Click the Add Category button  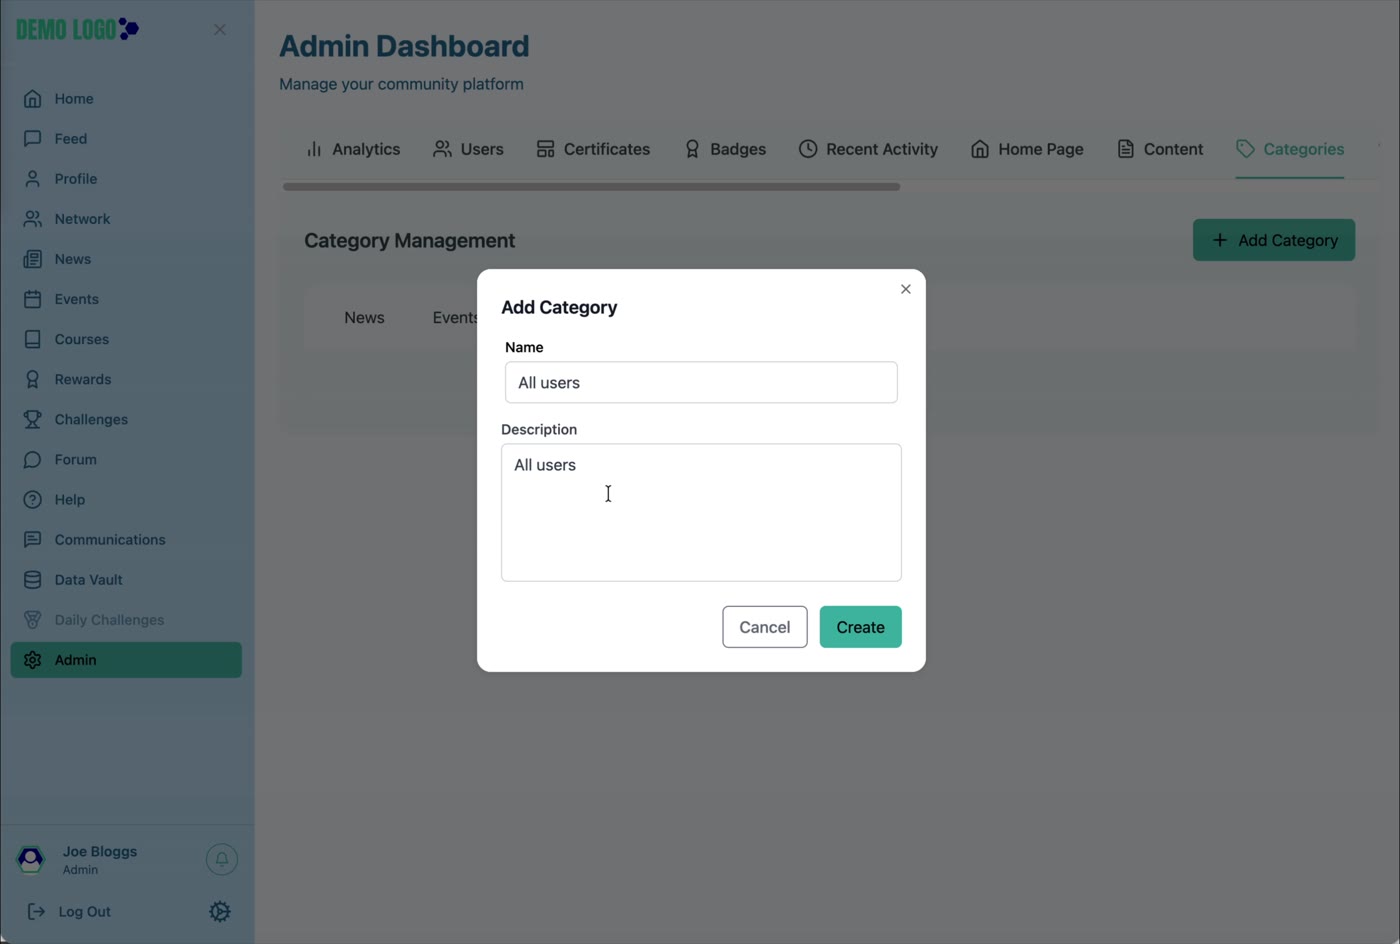pos(1274,240)
